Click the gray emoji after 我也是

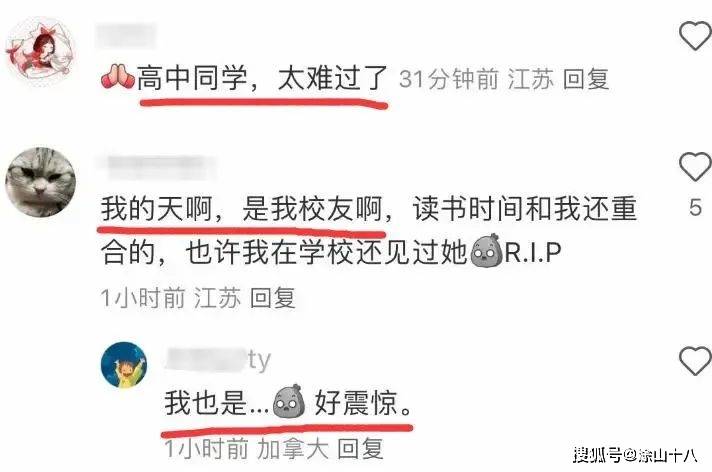click(288, 401)
